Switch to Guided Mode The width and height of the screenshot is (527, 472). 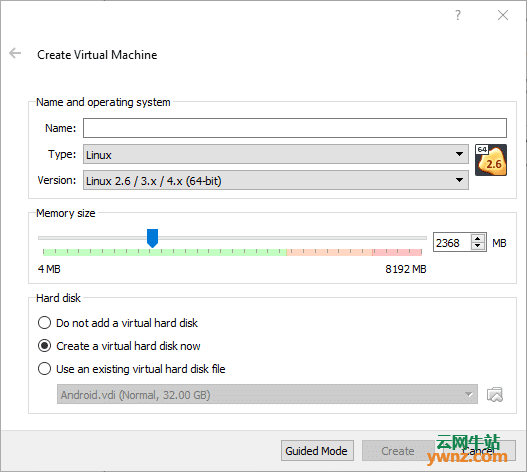pyautogui.click(x=317, y=451)
